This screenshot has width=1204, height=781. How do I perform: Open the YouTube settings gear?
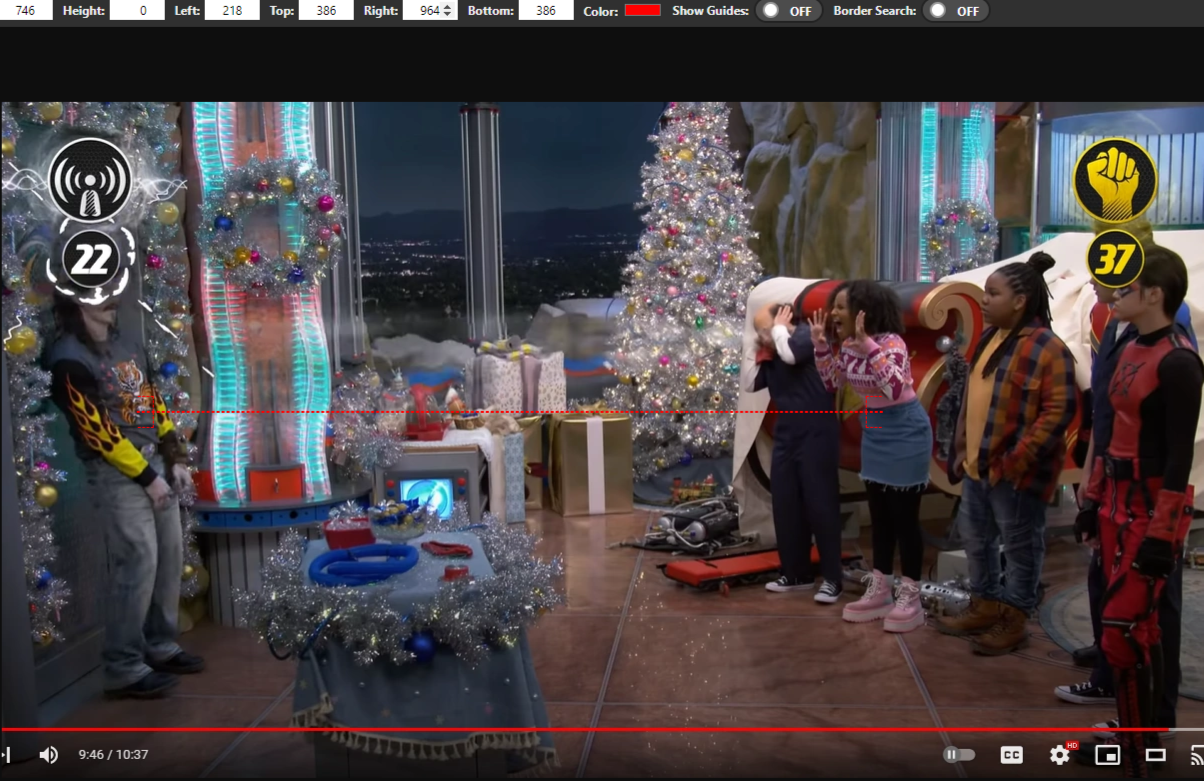(x=1060, y=755)
